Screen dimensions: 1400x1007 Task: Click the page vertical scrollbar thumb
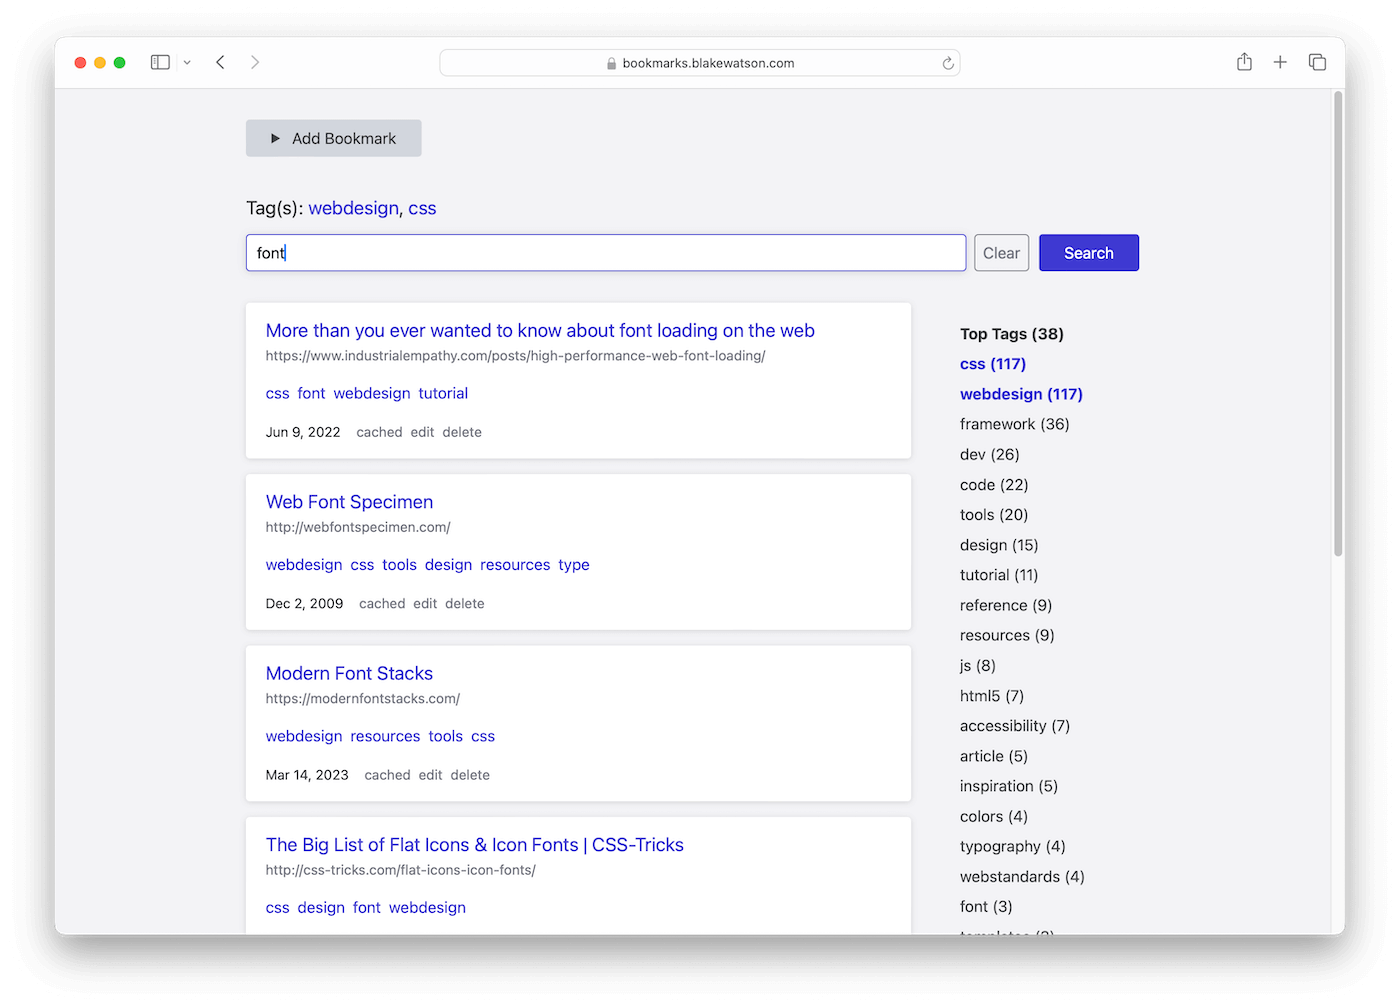1338,324
